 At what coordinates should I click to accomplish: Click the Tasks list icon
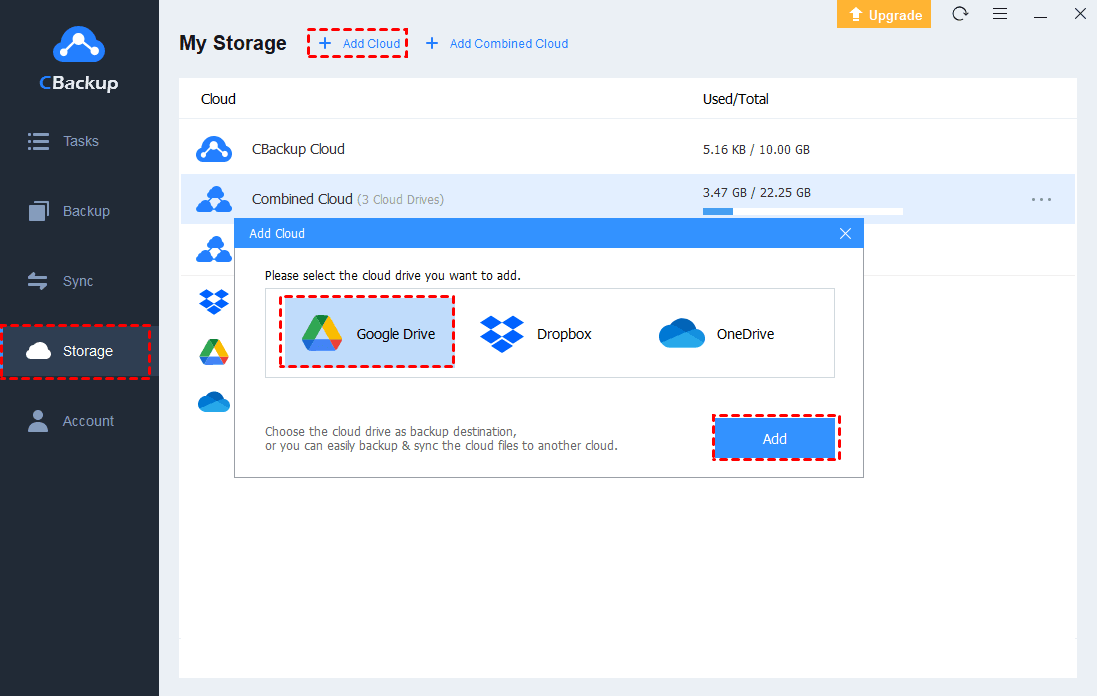[38, 141]
